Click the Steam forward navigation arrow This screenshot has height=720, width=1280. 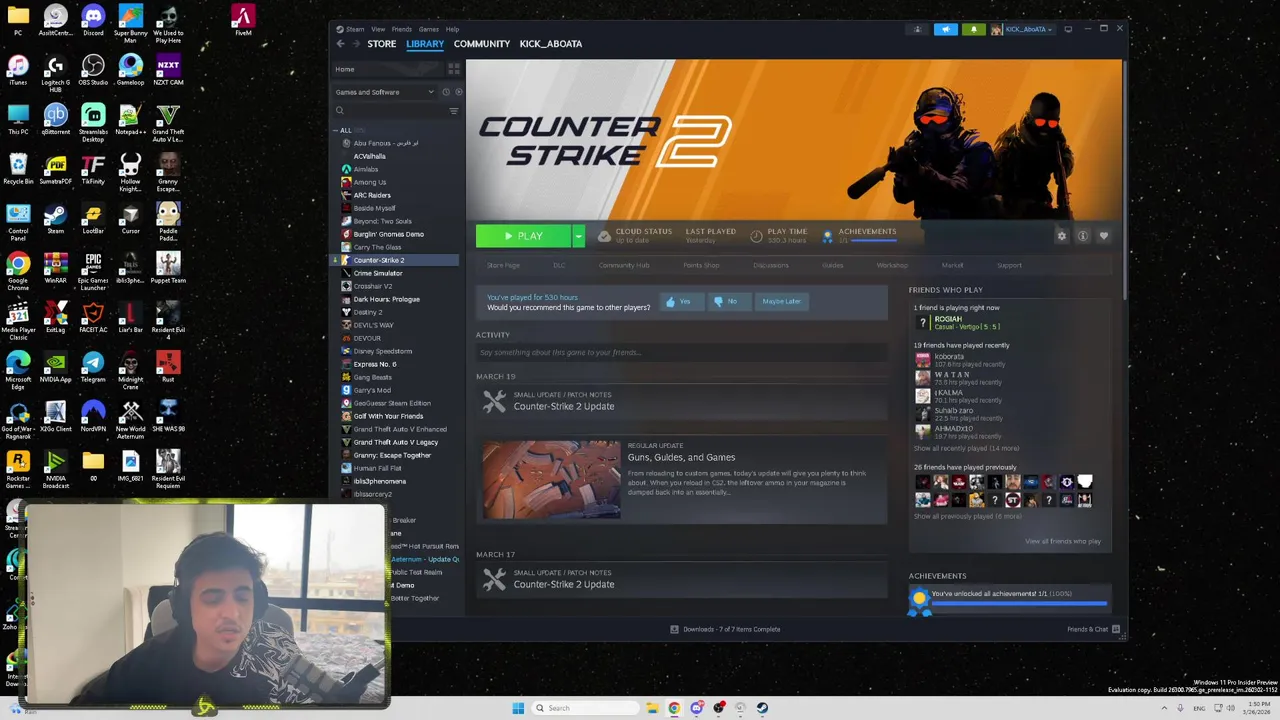point(356,44)
